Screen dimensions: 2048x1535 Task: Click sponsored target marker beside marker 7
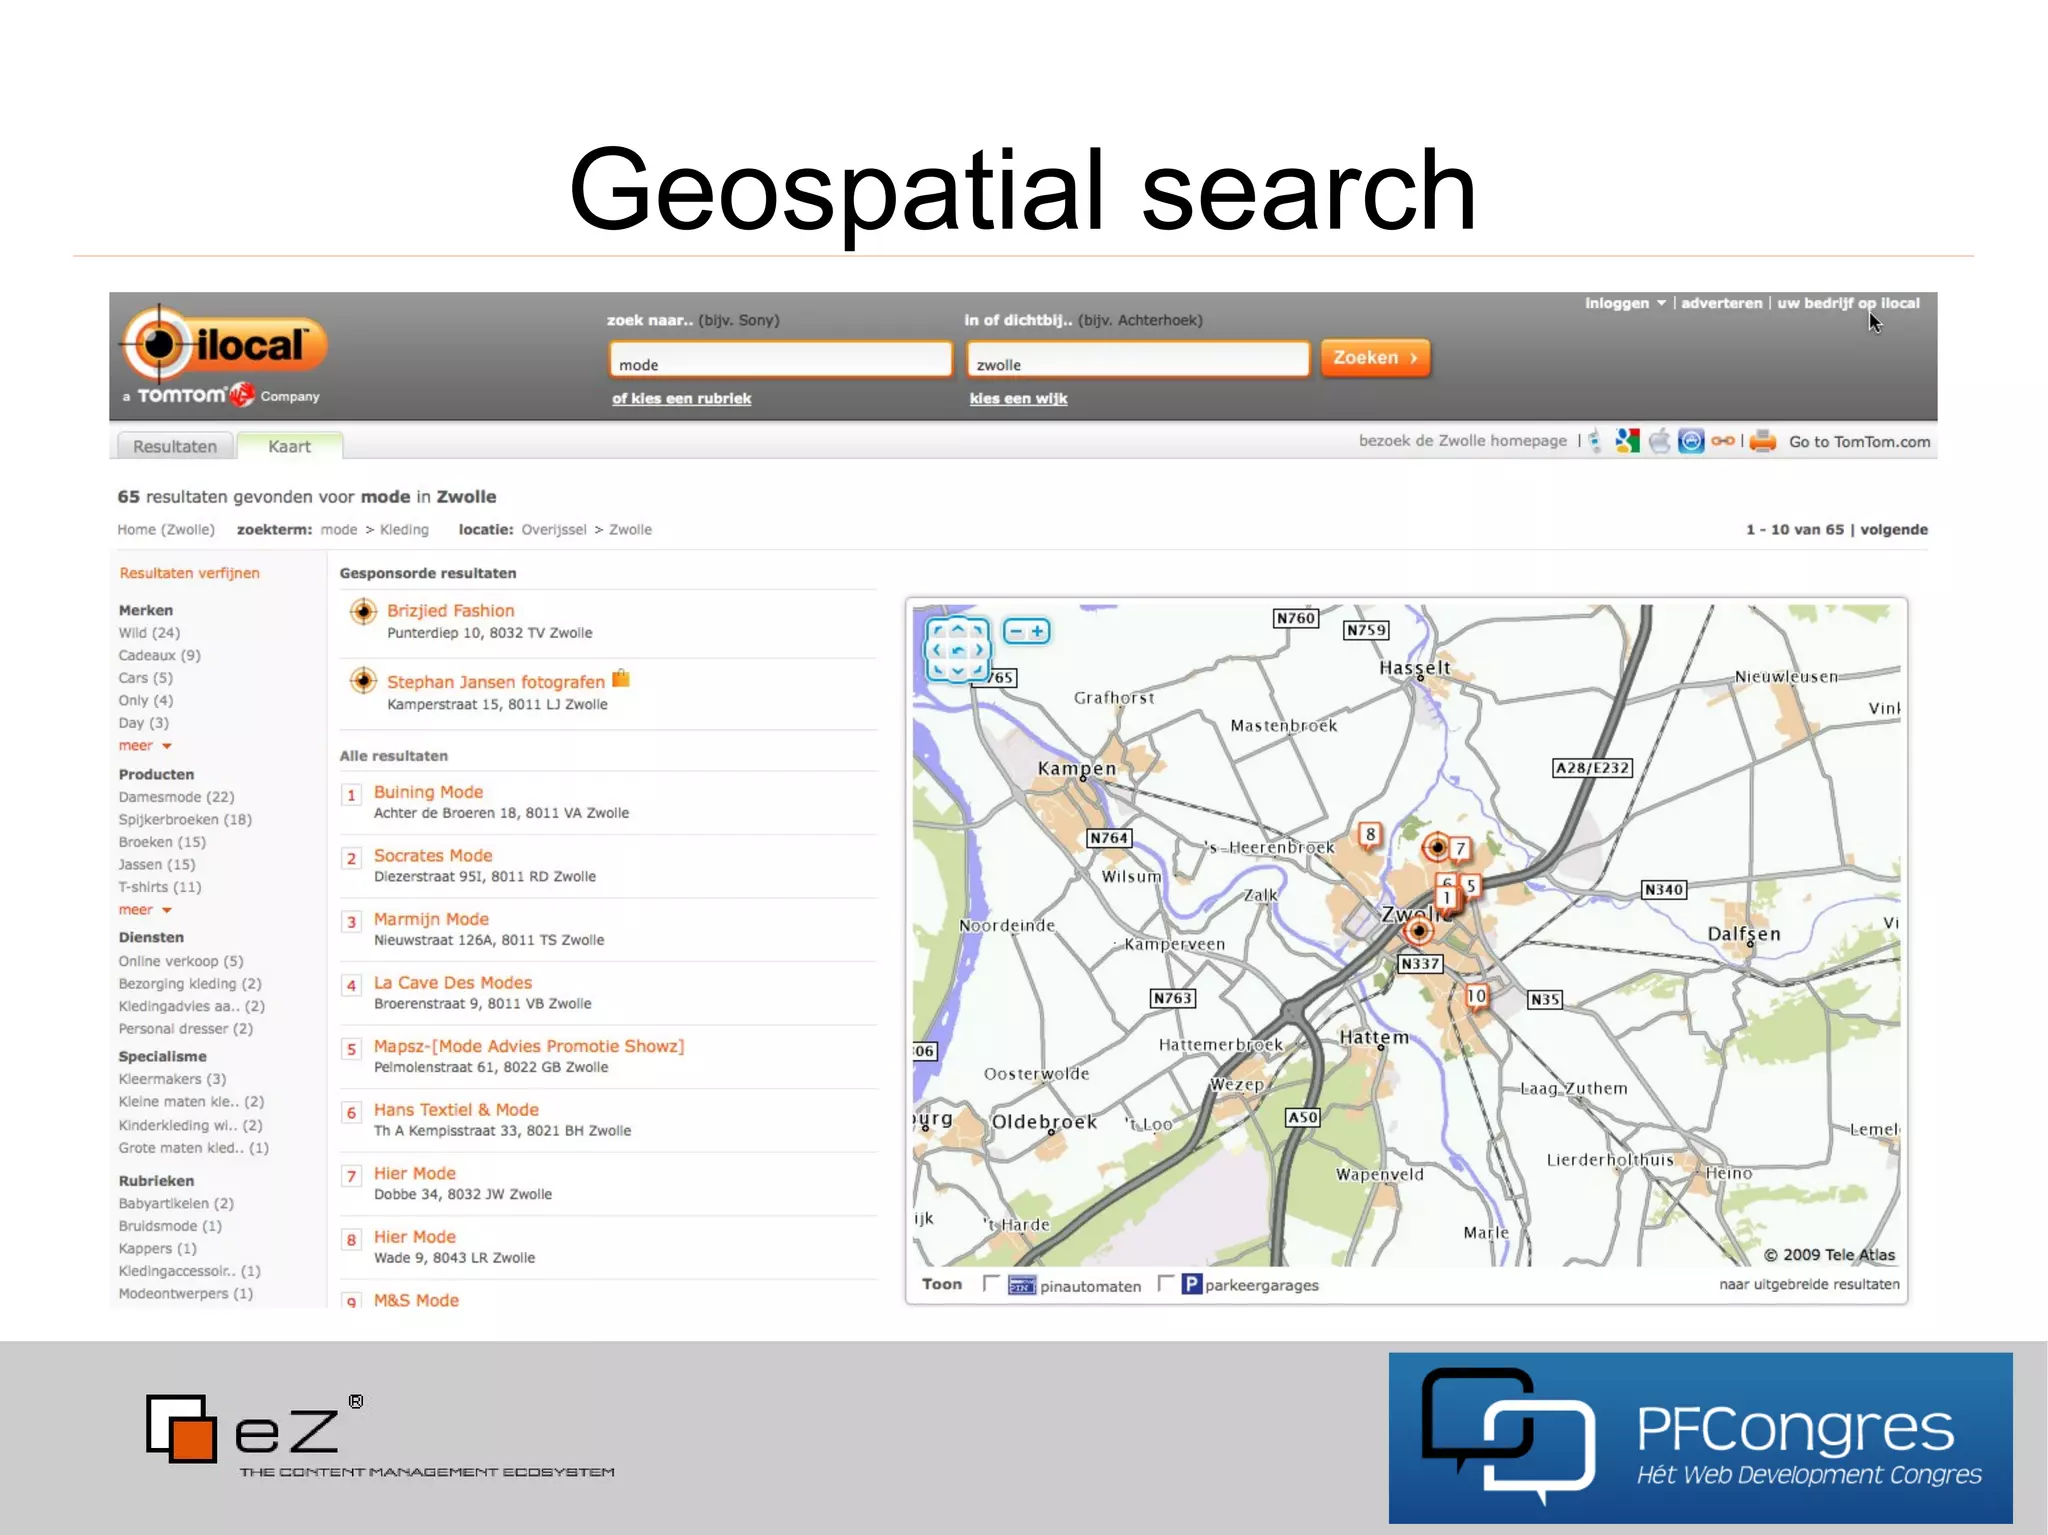[1436, 847]
